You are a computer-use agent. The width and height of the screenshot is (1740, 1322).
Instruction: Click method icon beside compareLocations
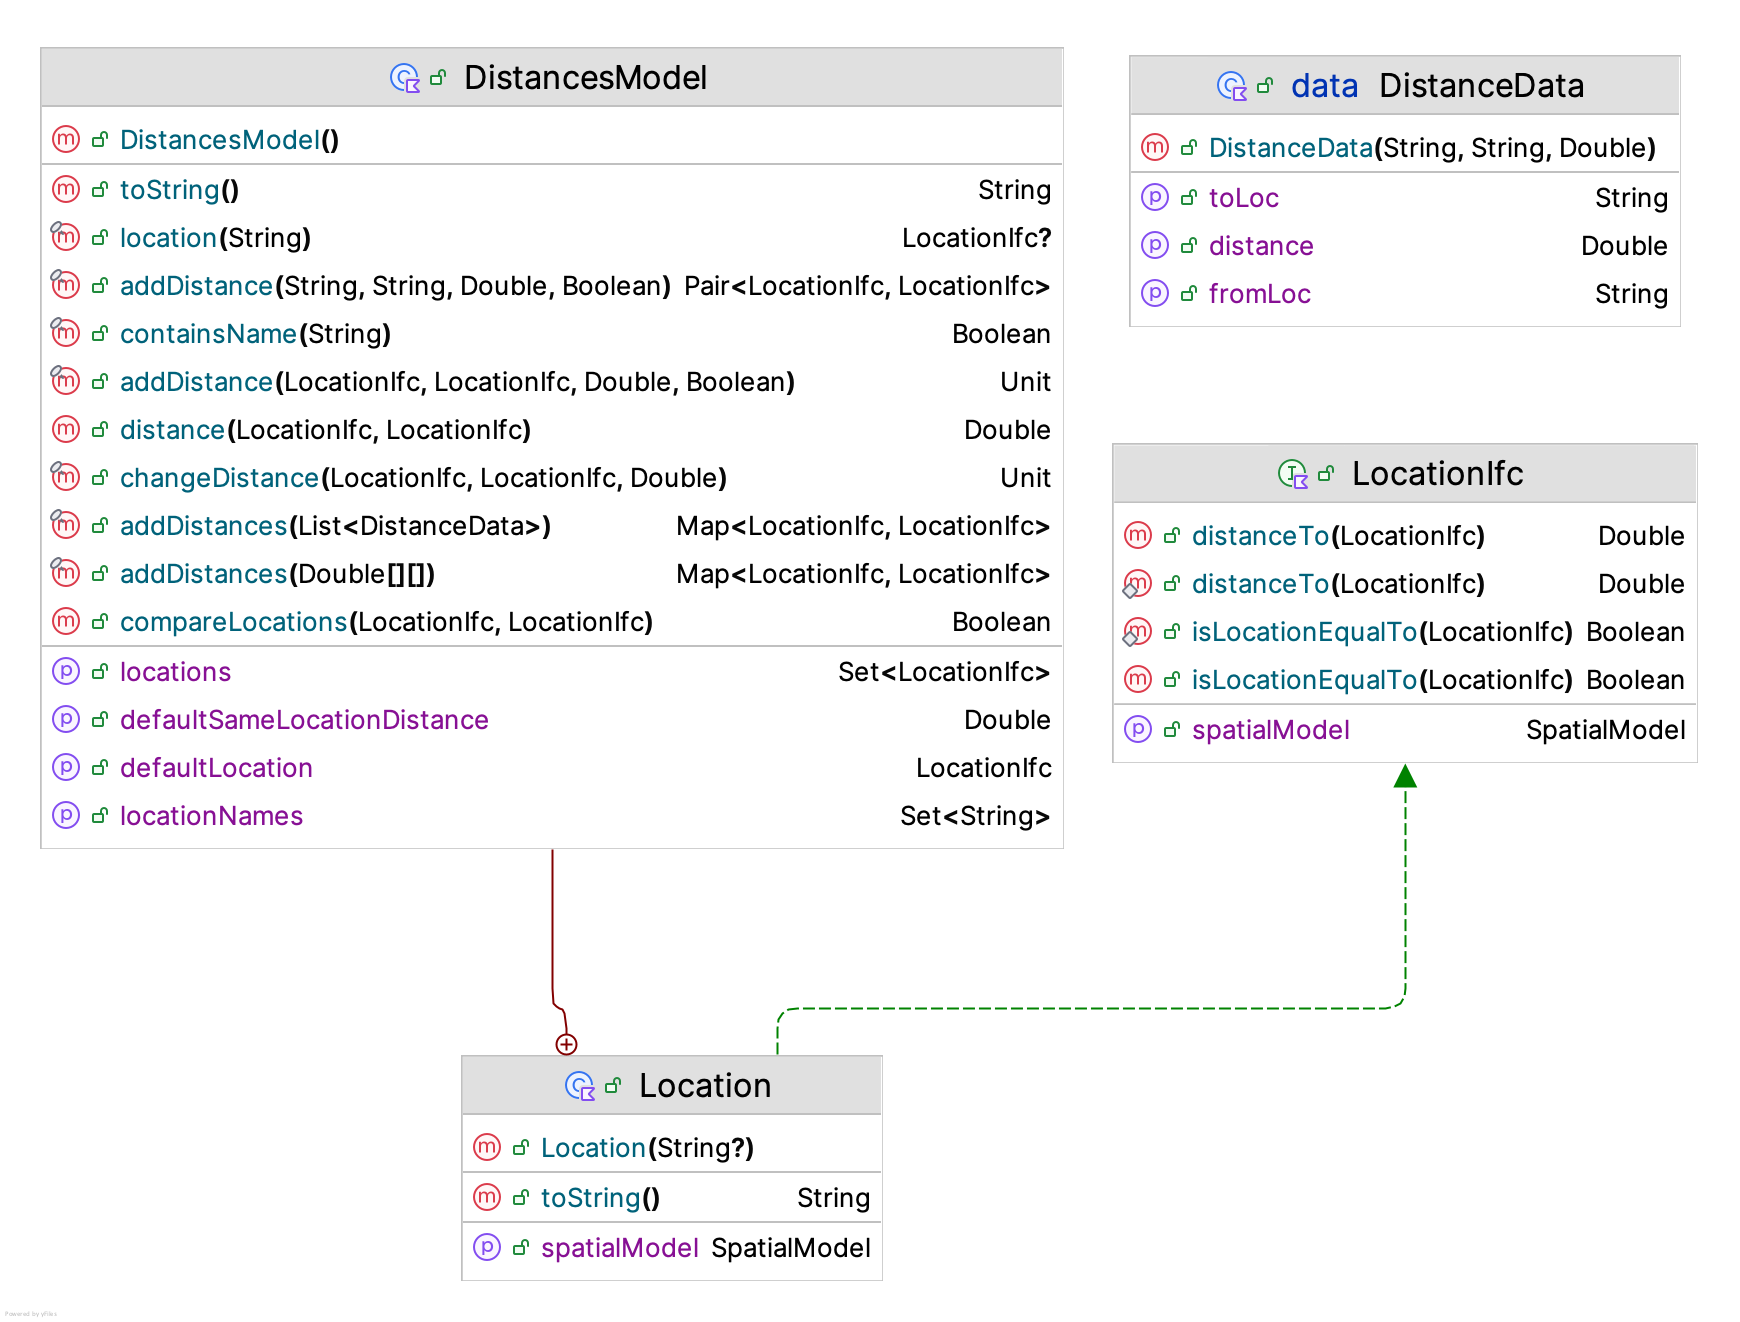[66, 621]
